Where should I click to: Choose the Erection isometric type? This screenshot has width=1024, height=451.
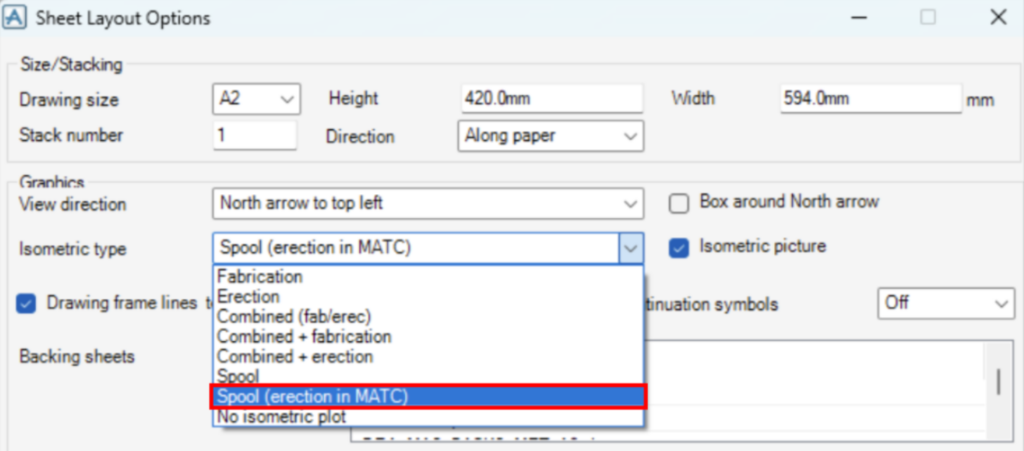[x=249, y=297]
